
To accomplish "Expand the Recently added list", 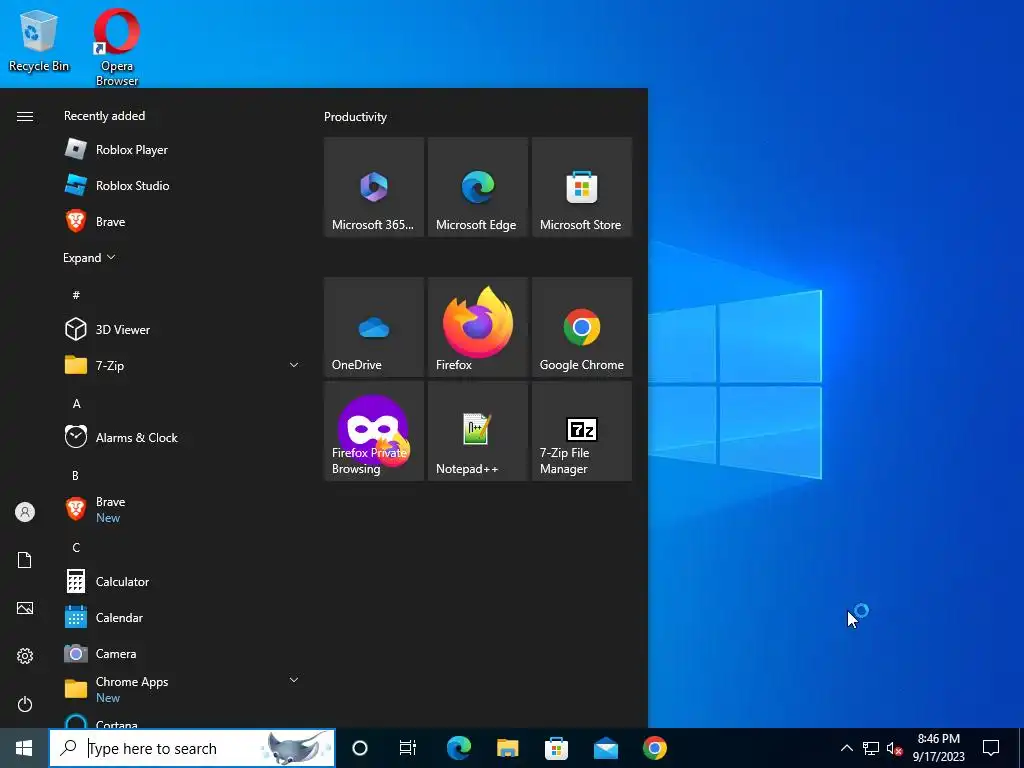I will coord(89,258).
